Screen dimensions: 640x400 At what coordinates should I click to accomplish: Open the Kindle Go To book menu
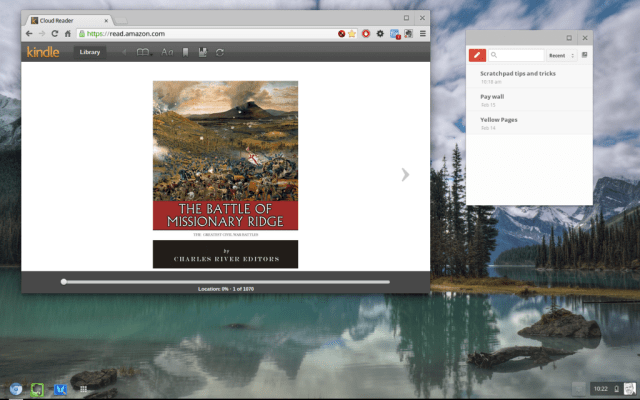coord(144,52)
